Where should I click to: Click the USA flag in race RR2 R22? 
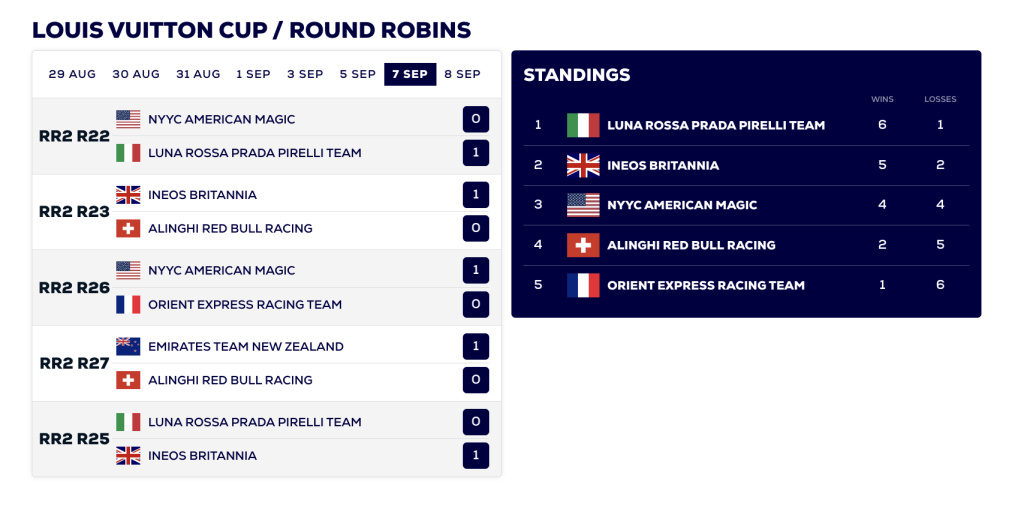[128, 119]
